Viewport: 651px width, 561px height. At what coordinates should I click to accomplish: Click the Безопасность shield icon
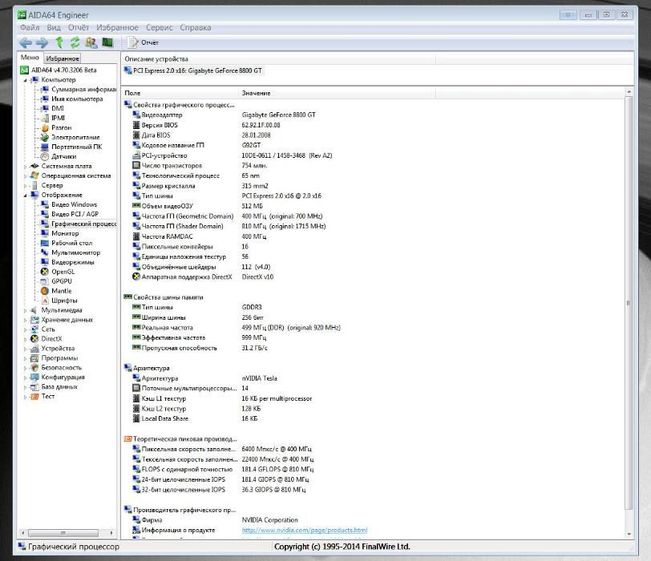(x=35, y=367)
